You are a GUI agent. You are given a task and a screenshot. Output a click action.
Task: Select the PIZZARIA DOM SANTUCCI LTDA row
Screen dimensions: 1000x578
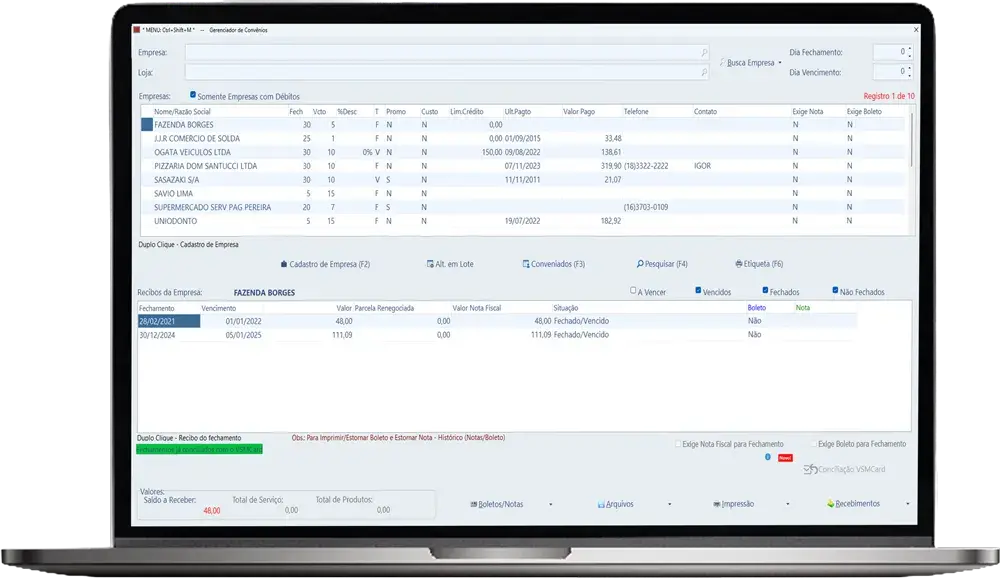coord(206,165)
